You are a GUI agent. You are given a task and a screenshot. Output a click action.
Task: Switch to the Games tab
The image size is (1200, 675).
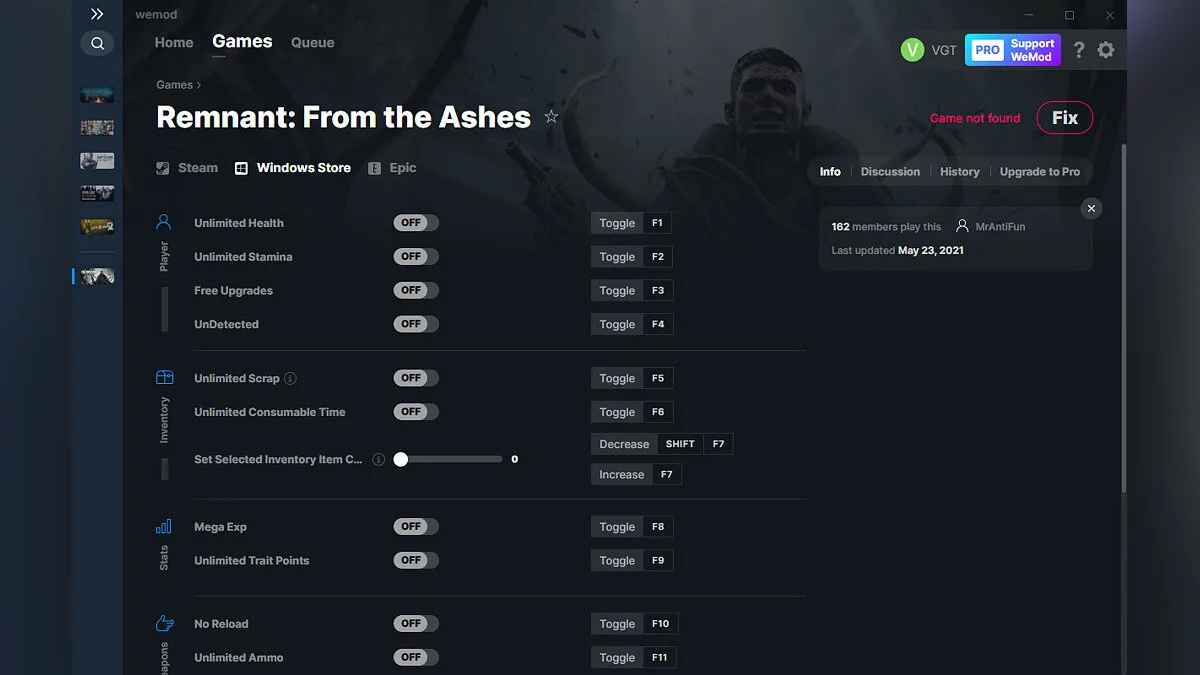coord(241,41)
